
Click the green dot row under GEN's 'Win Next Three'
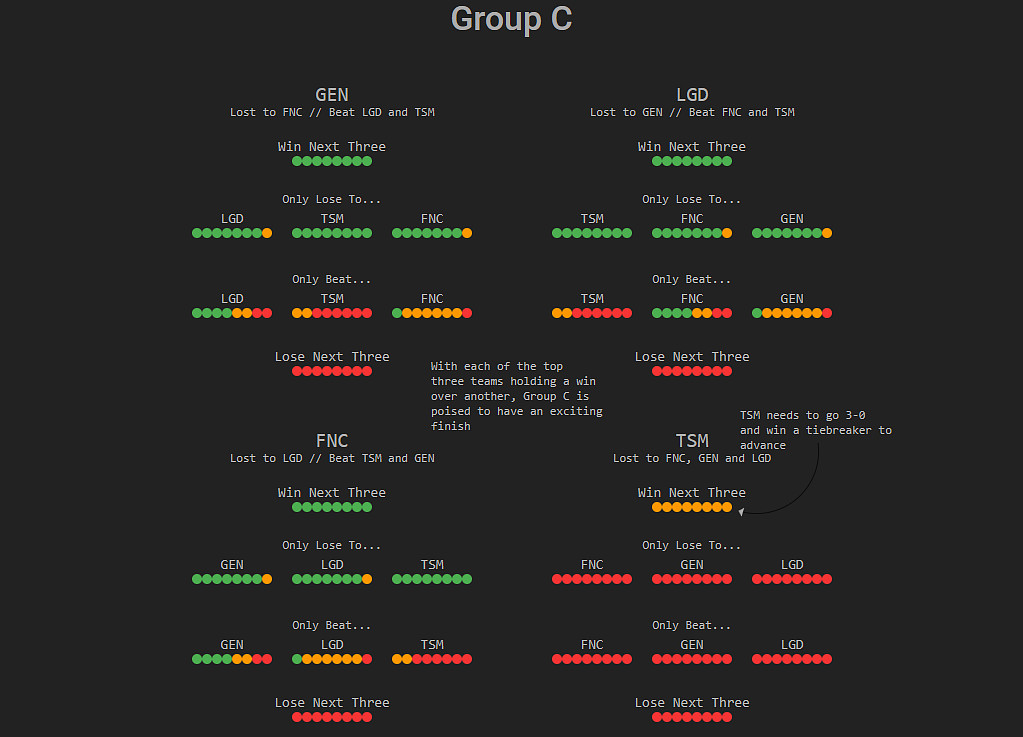click(x=332, y=161)
